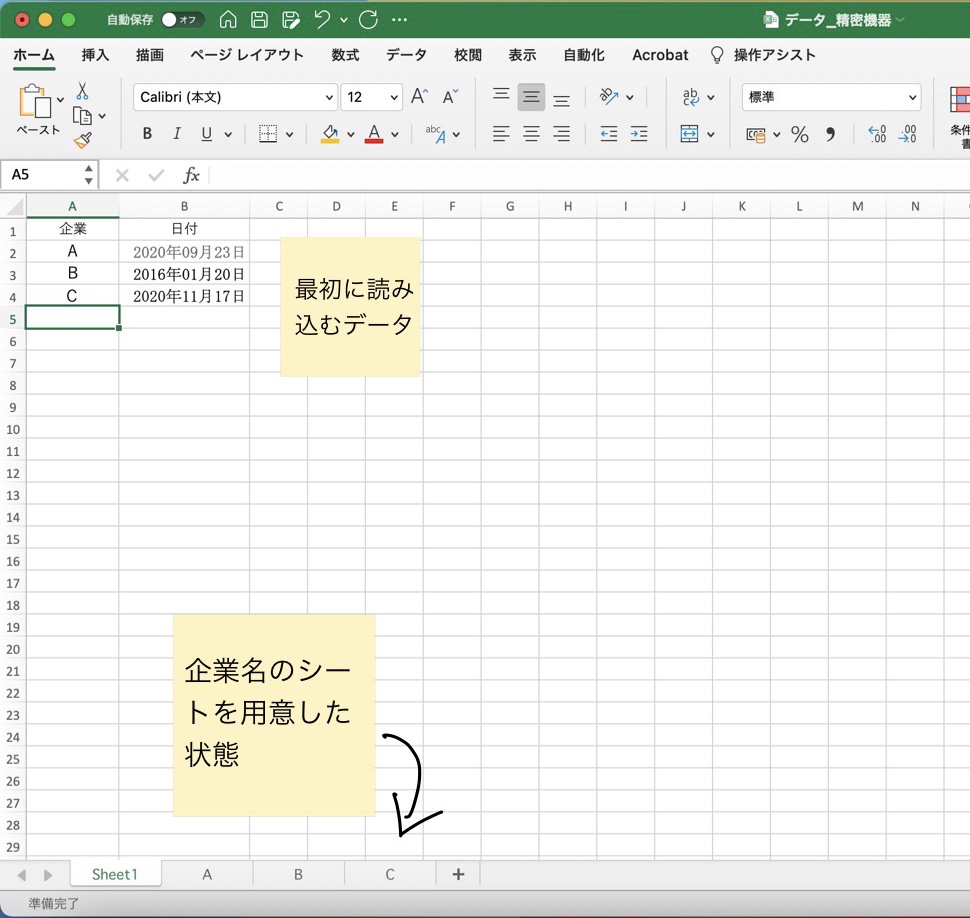Click the Decrease Font Size icon
The image size is (970, 918).
[x=450, y=97]
